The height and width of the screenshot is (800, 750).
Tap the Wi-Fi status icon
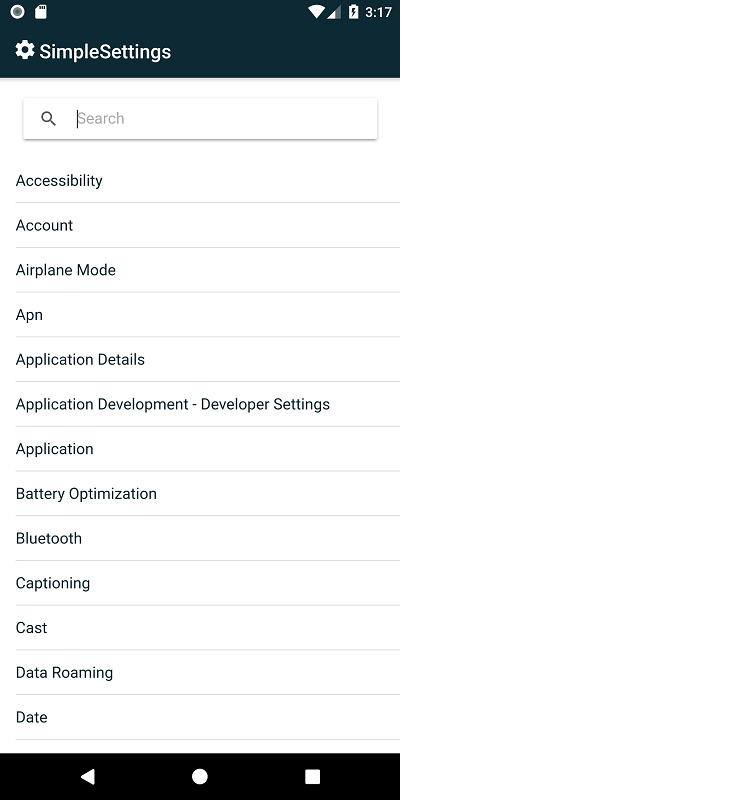[316, 12]
